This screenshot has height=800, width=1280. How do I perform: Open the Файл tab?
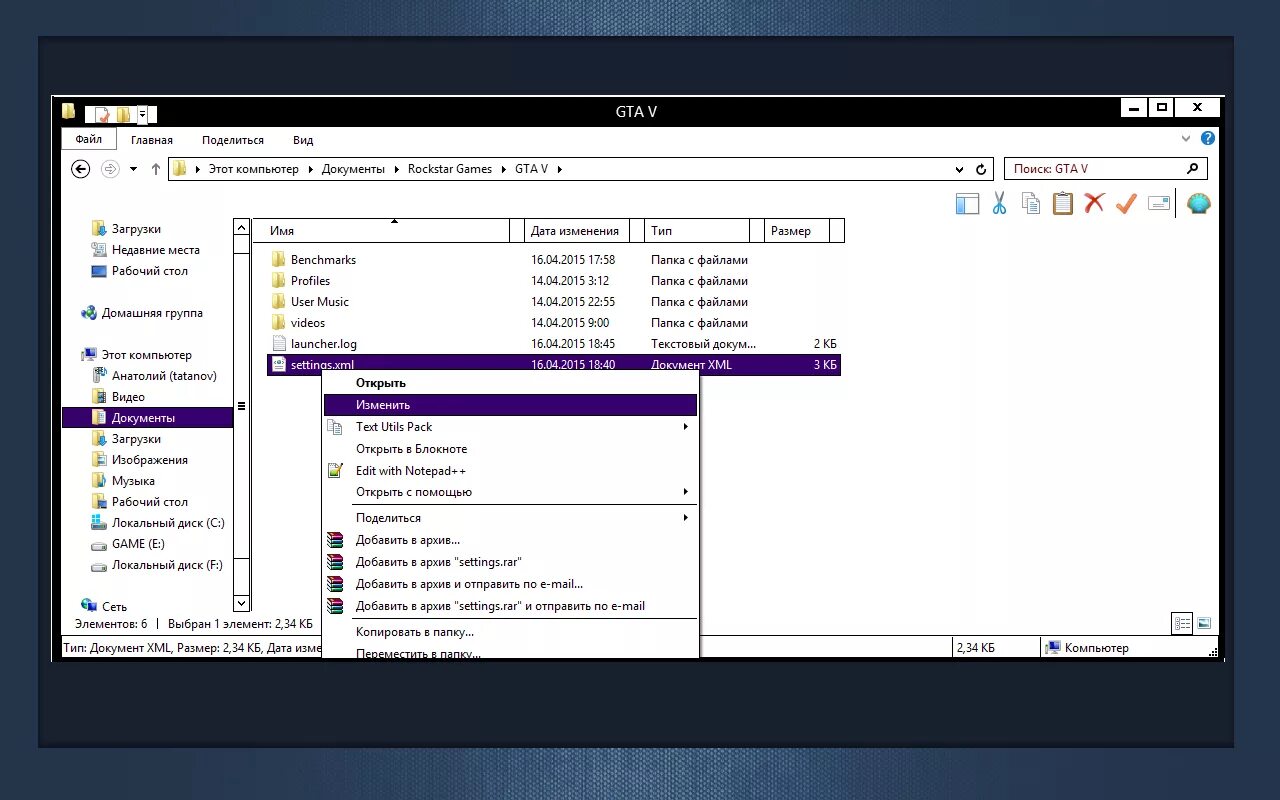pyautogui.click(x=89, y=140)
